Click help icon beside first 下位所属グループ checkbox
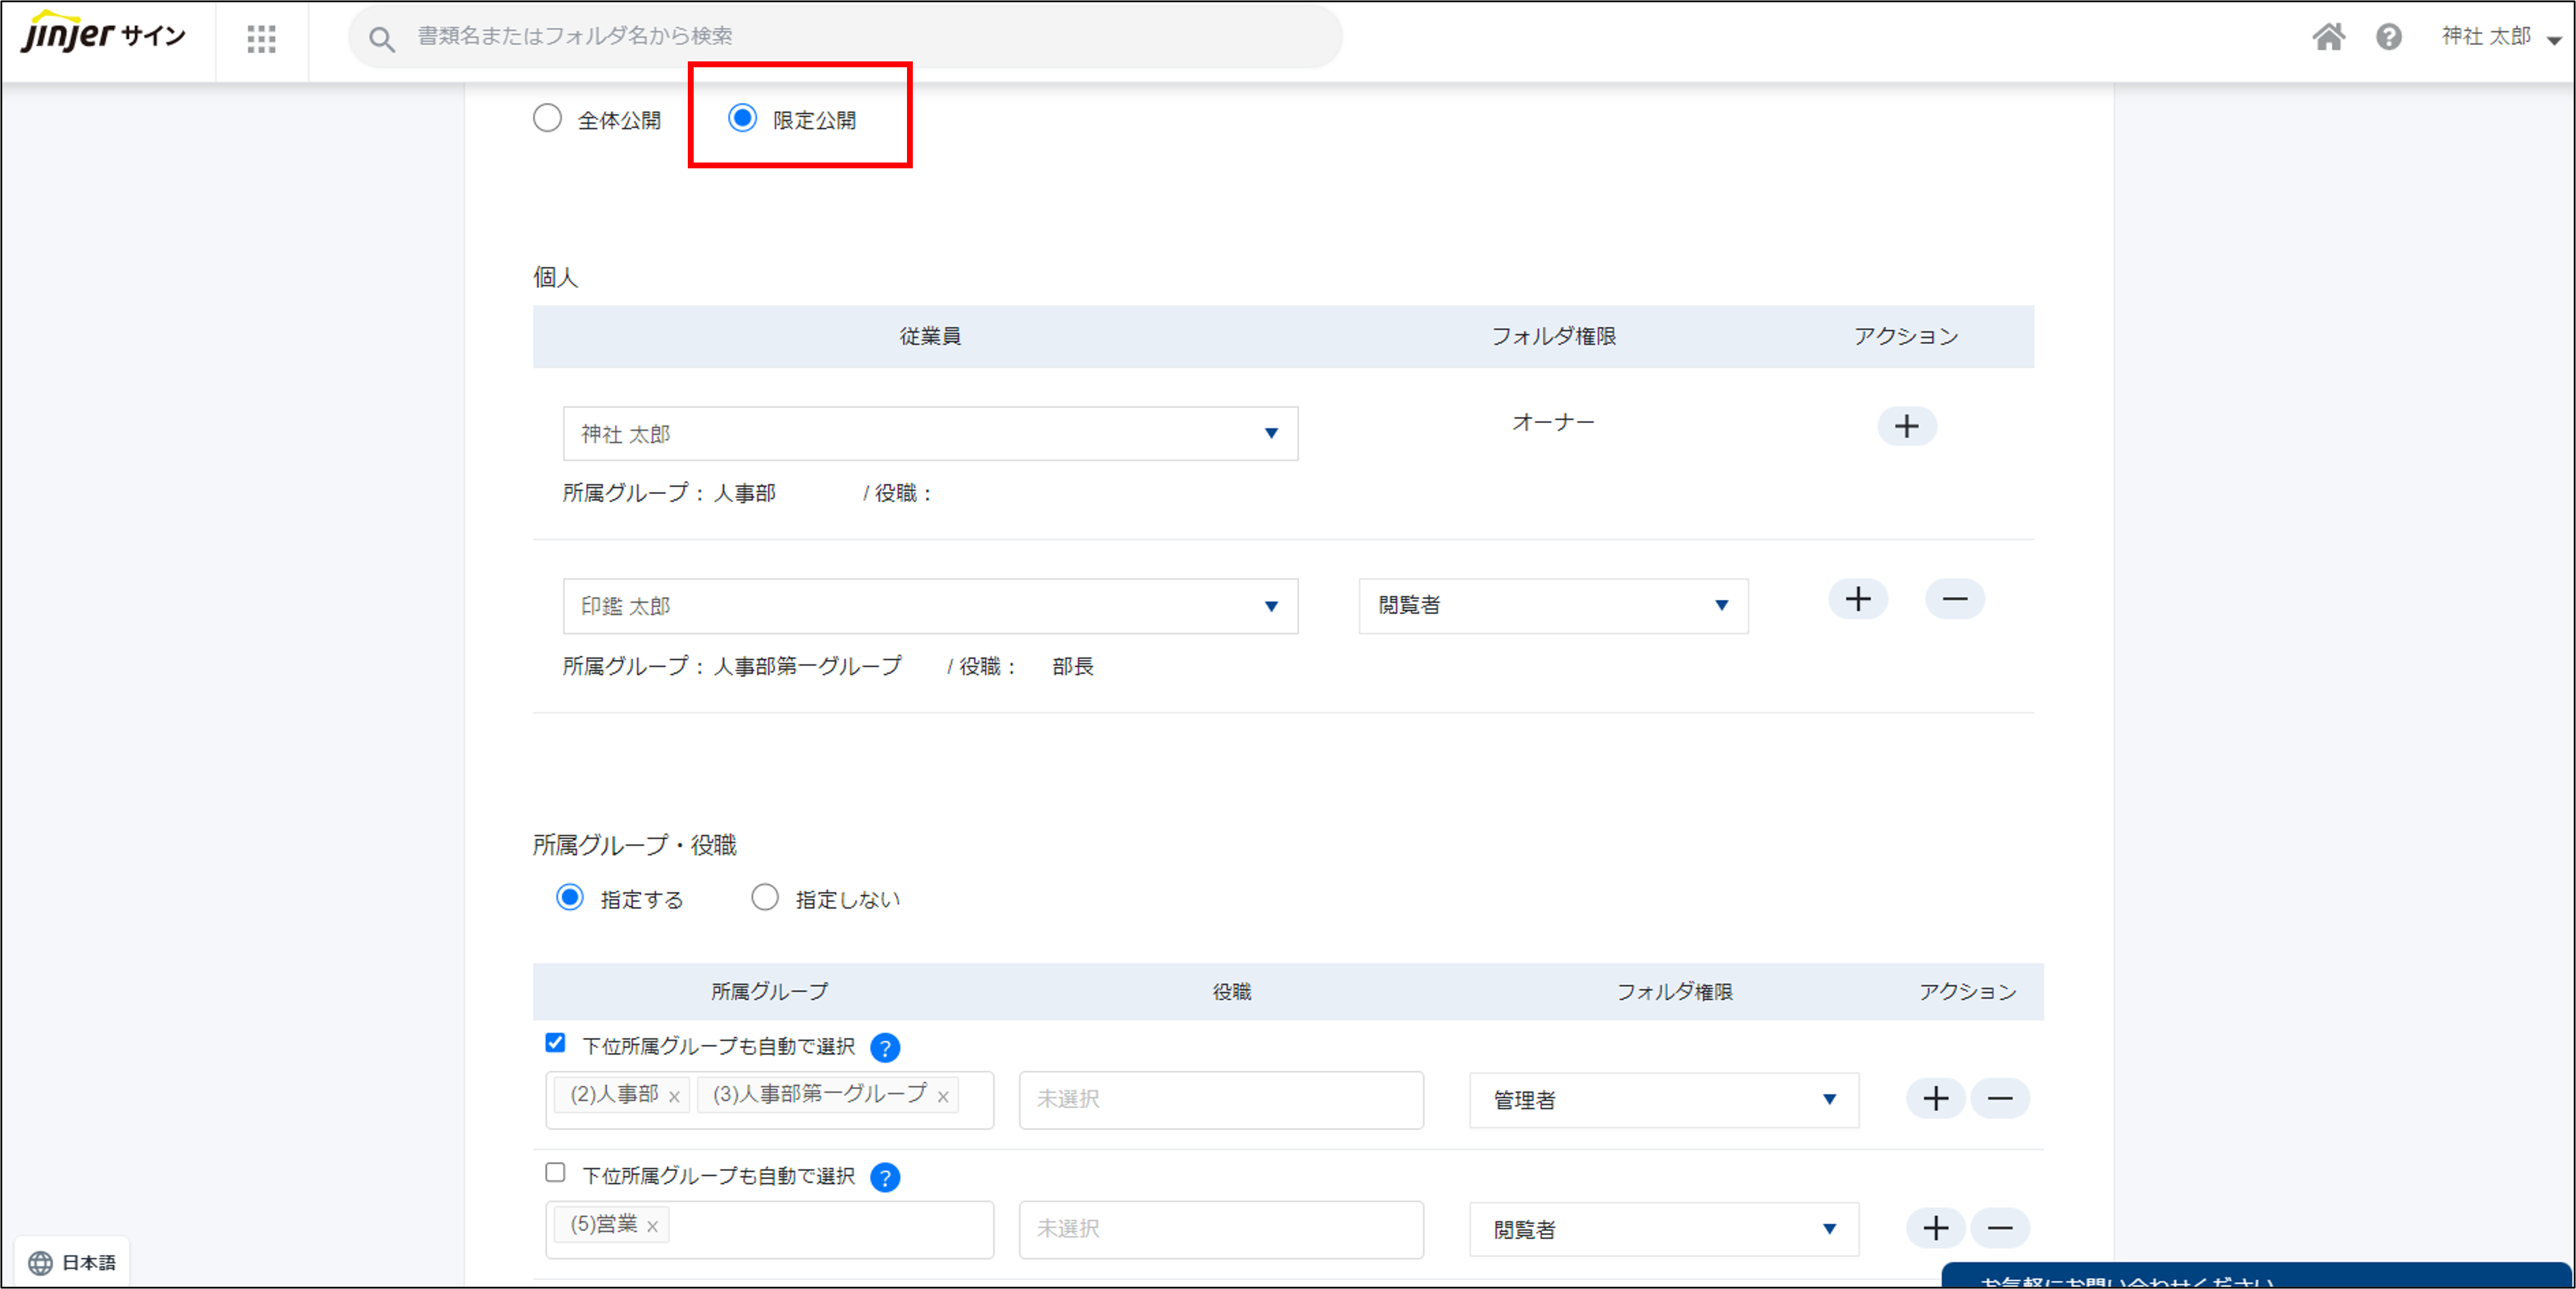This screenshot has width=2576, height=1289. (x=884, y=1047)
